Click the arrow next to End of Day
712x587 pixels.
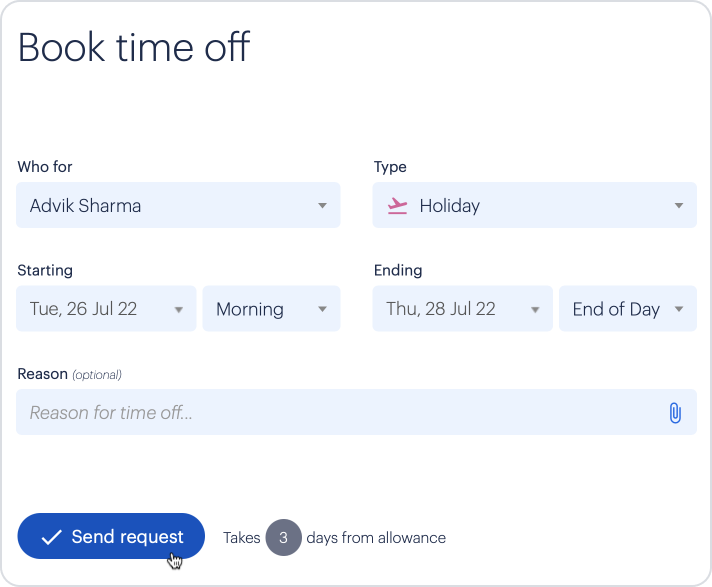coord(679,310)
